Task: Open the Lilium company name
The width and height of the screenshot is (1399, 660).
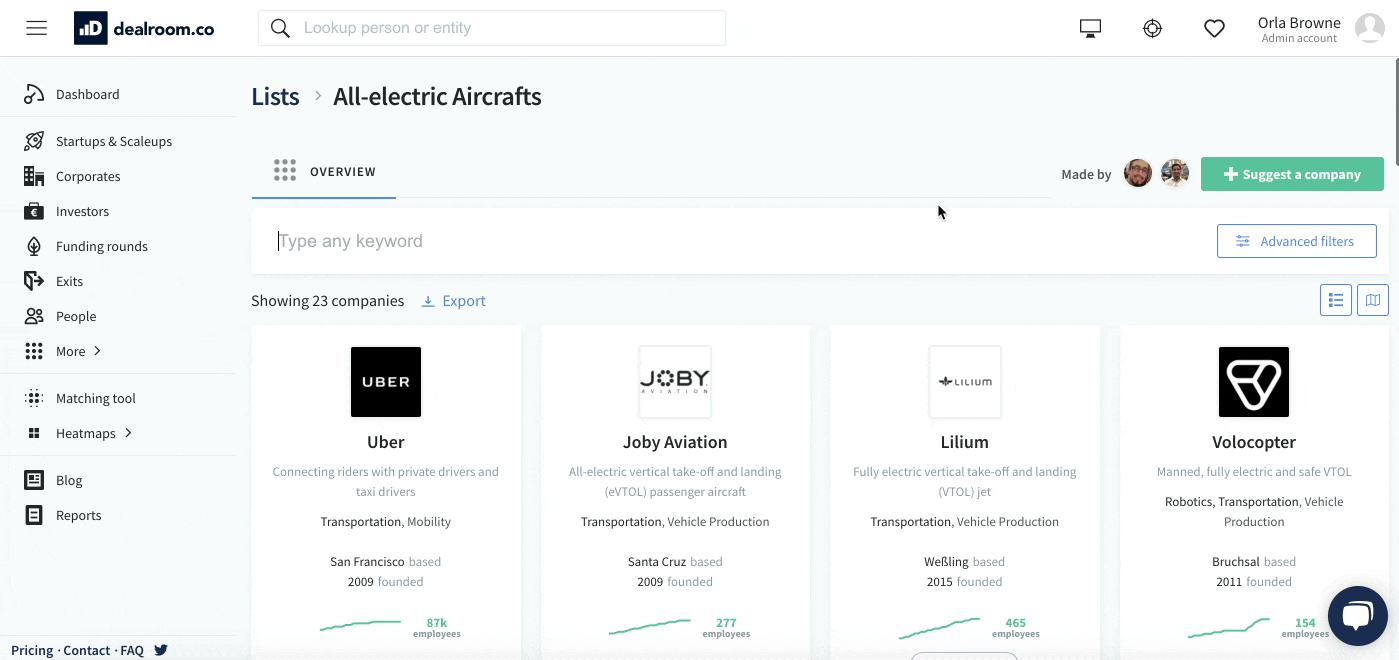Action: tap(965, 442)
